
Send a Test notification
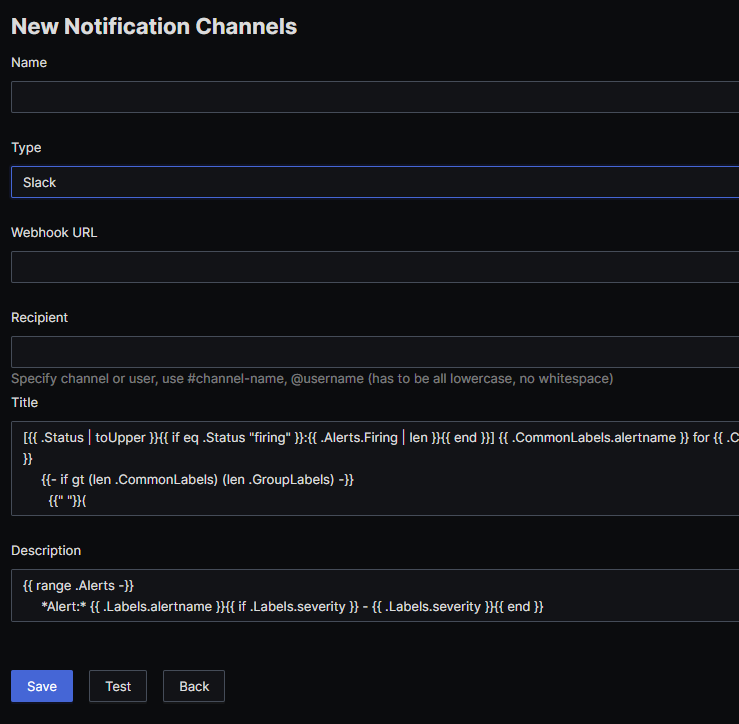coord(118,686)
